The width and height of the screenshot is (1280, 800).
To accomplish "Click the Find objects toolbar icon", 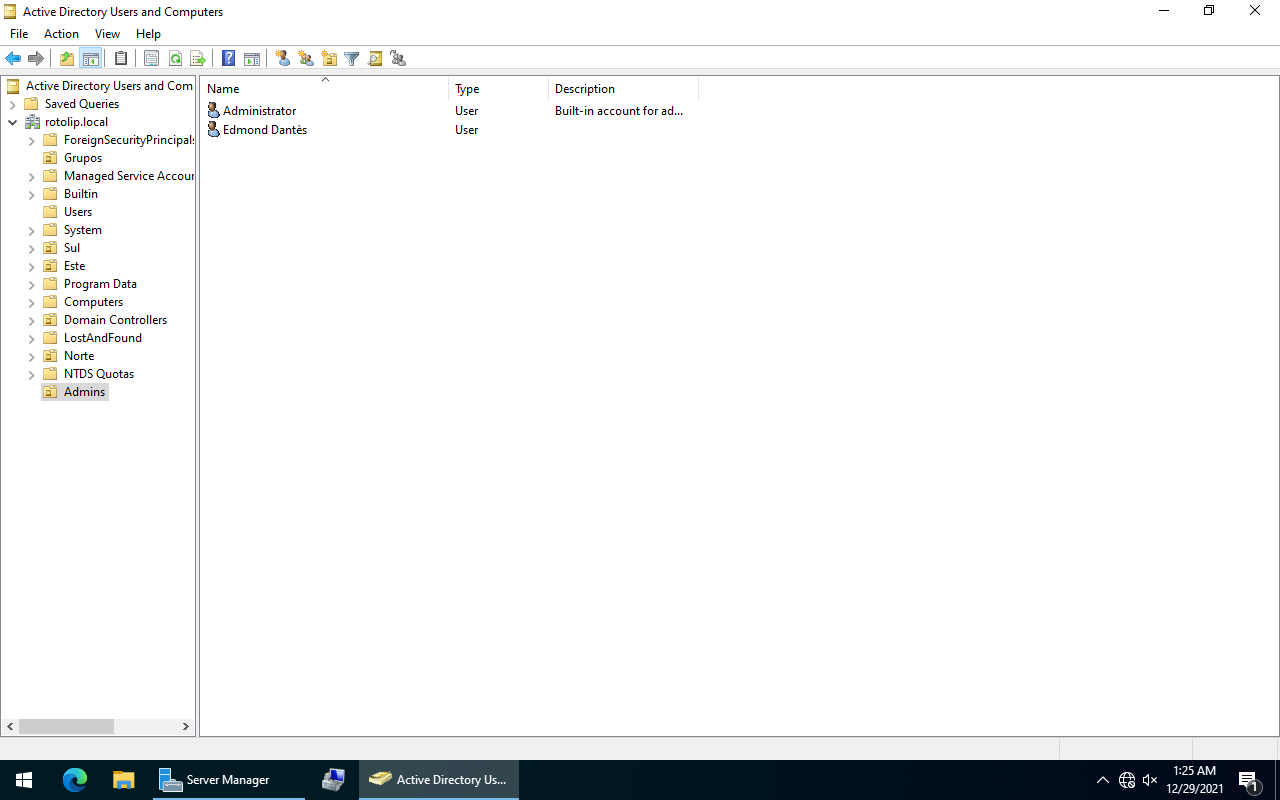I will click(375, 59).
